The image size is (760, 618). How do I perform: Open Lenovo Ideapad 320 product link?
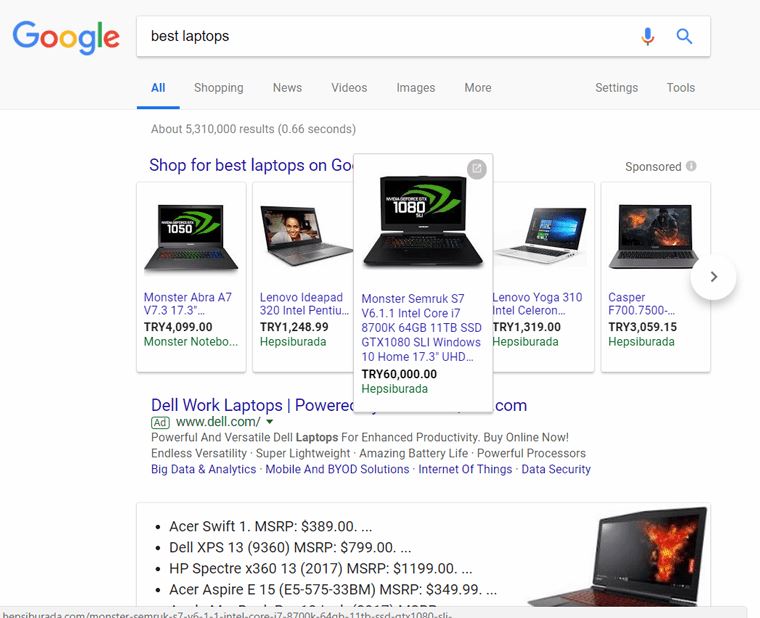[304, 303]
